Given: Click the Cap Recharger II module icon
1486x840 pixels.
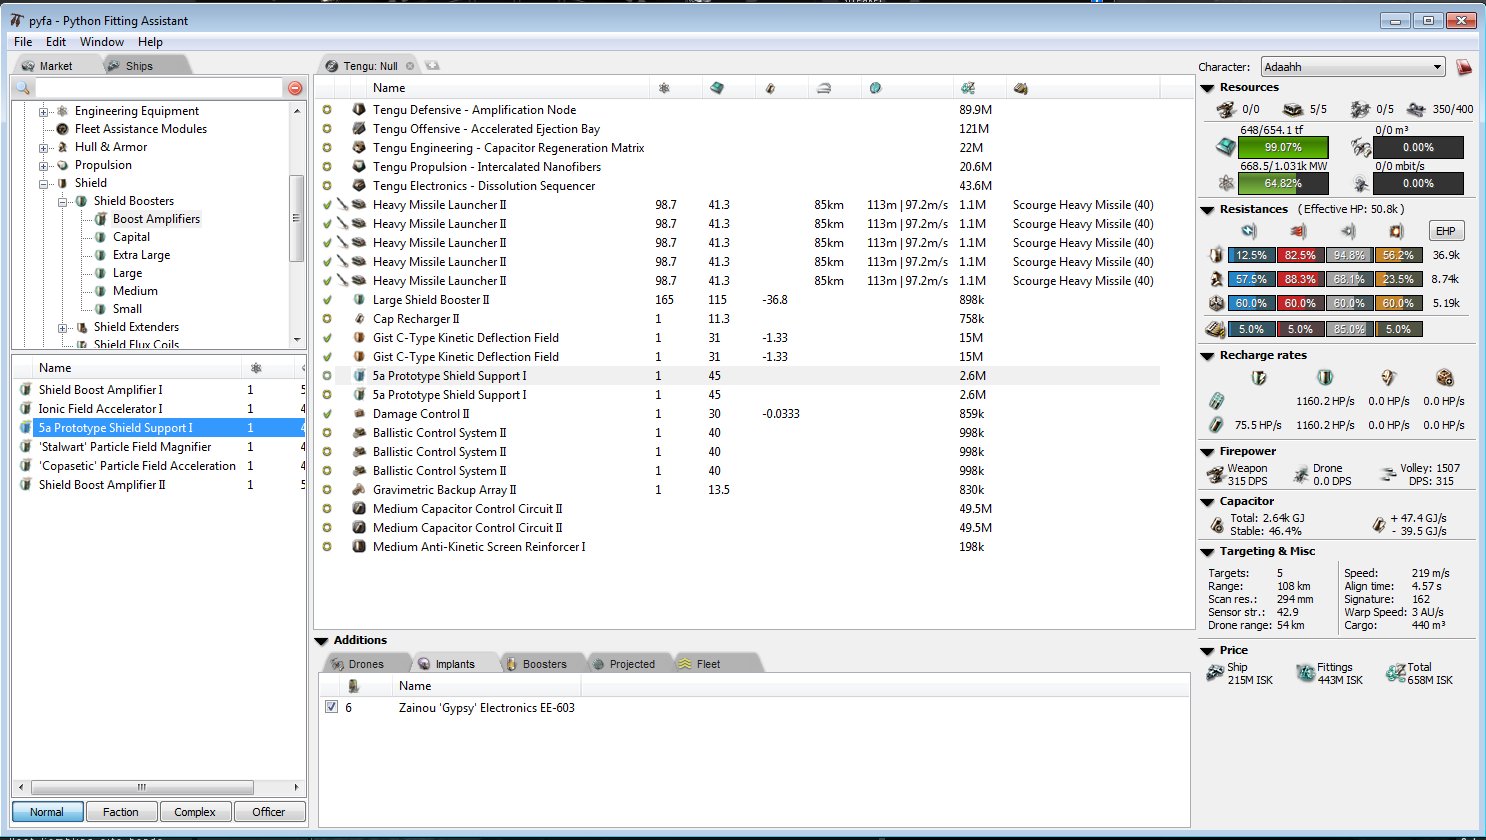Looking at the screenshot, I should point(359,319).
